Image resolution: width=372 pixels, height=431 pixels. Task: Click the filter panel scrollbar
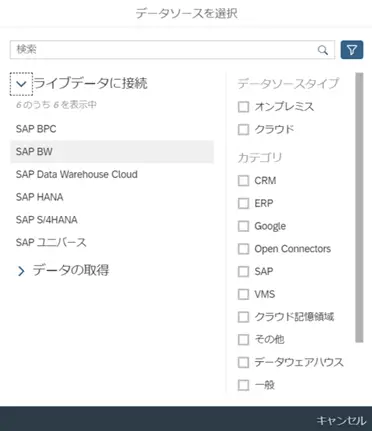(359, 207)
